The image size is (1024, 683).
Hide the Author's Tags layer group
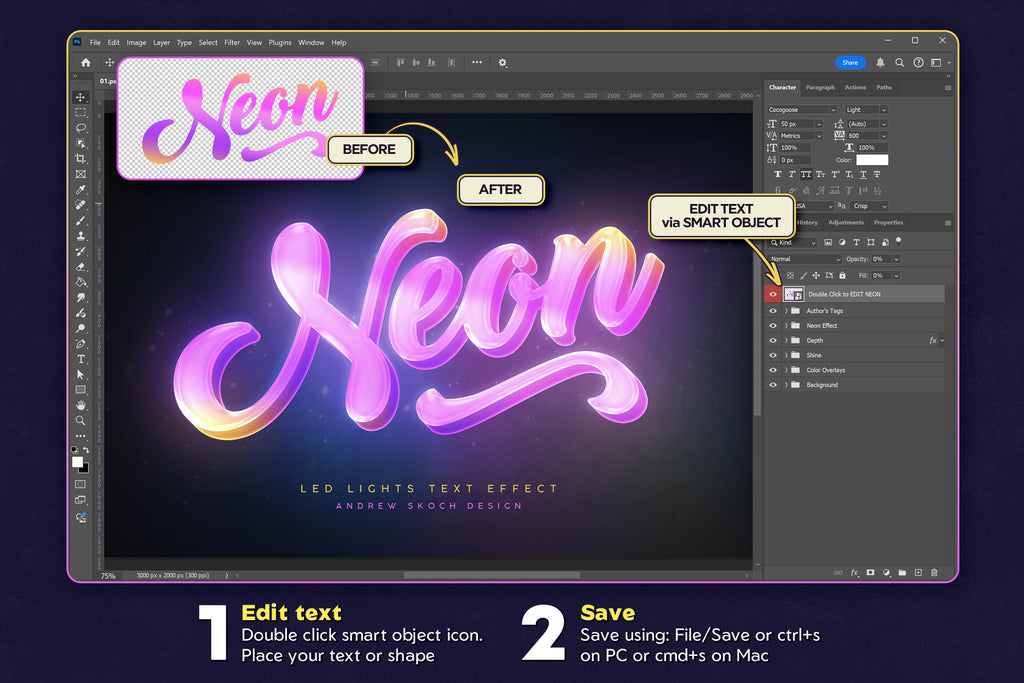click(x=773, y=311)
